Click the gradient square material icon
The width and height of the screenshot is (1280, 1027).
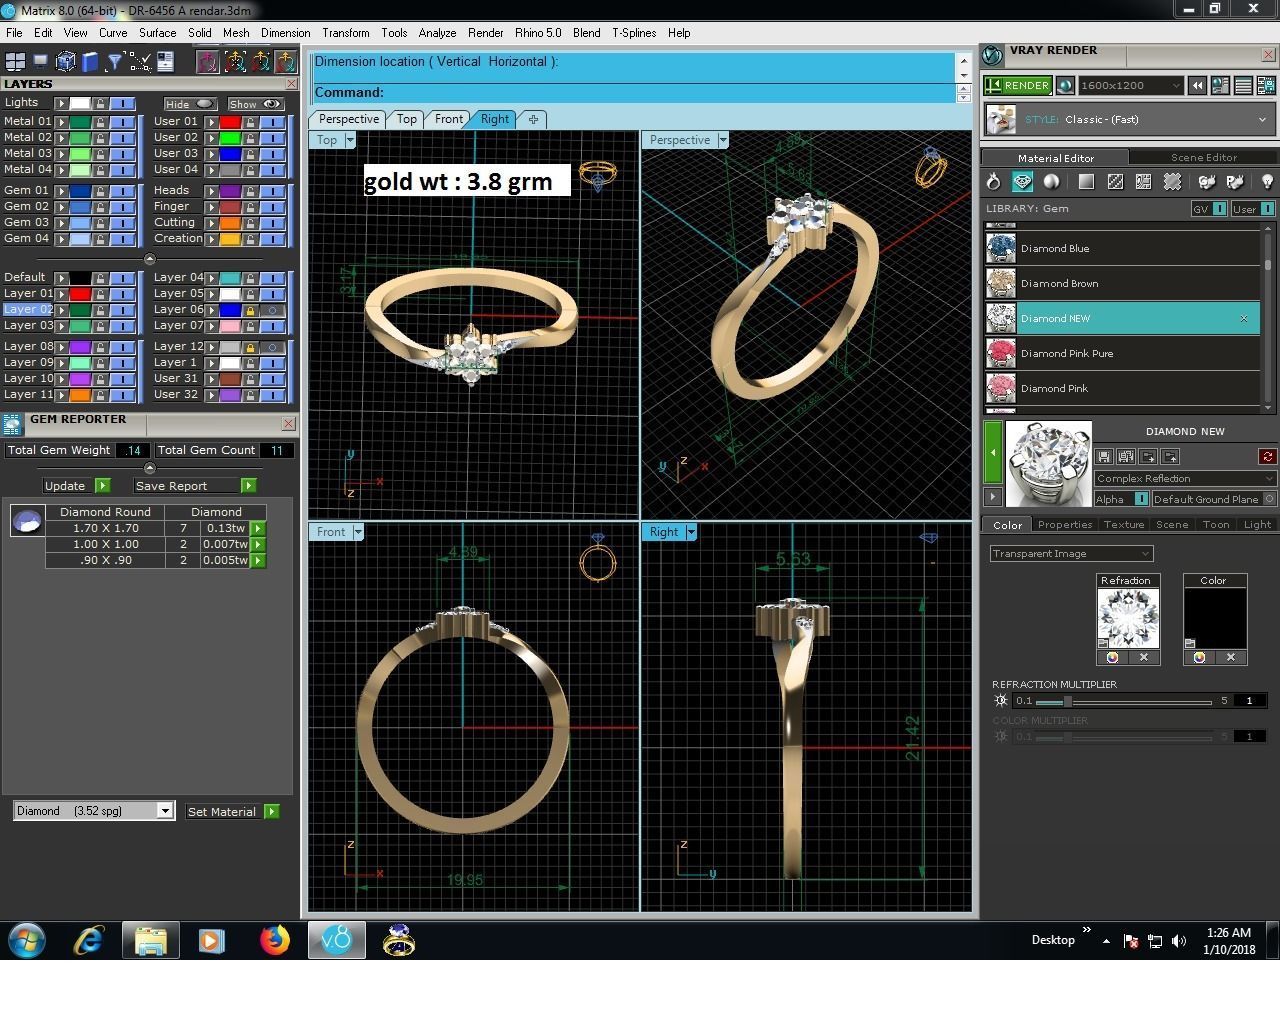pos(1086,181)
